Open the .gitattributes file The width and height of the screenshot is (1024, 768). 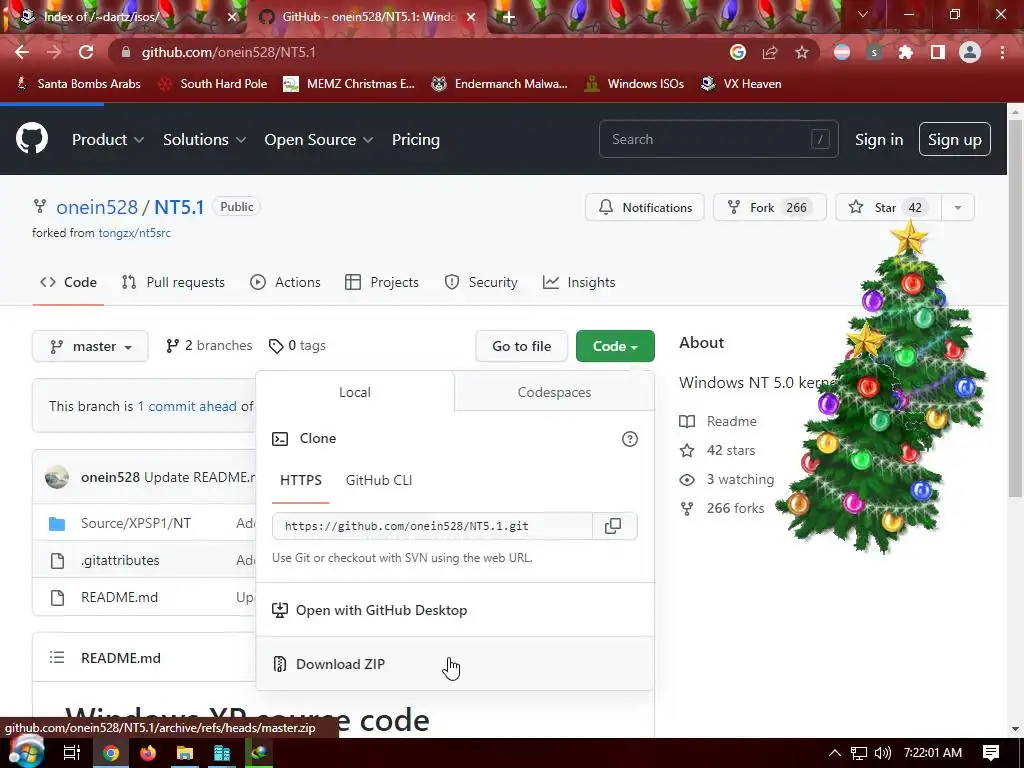pos(120,560)
